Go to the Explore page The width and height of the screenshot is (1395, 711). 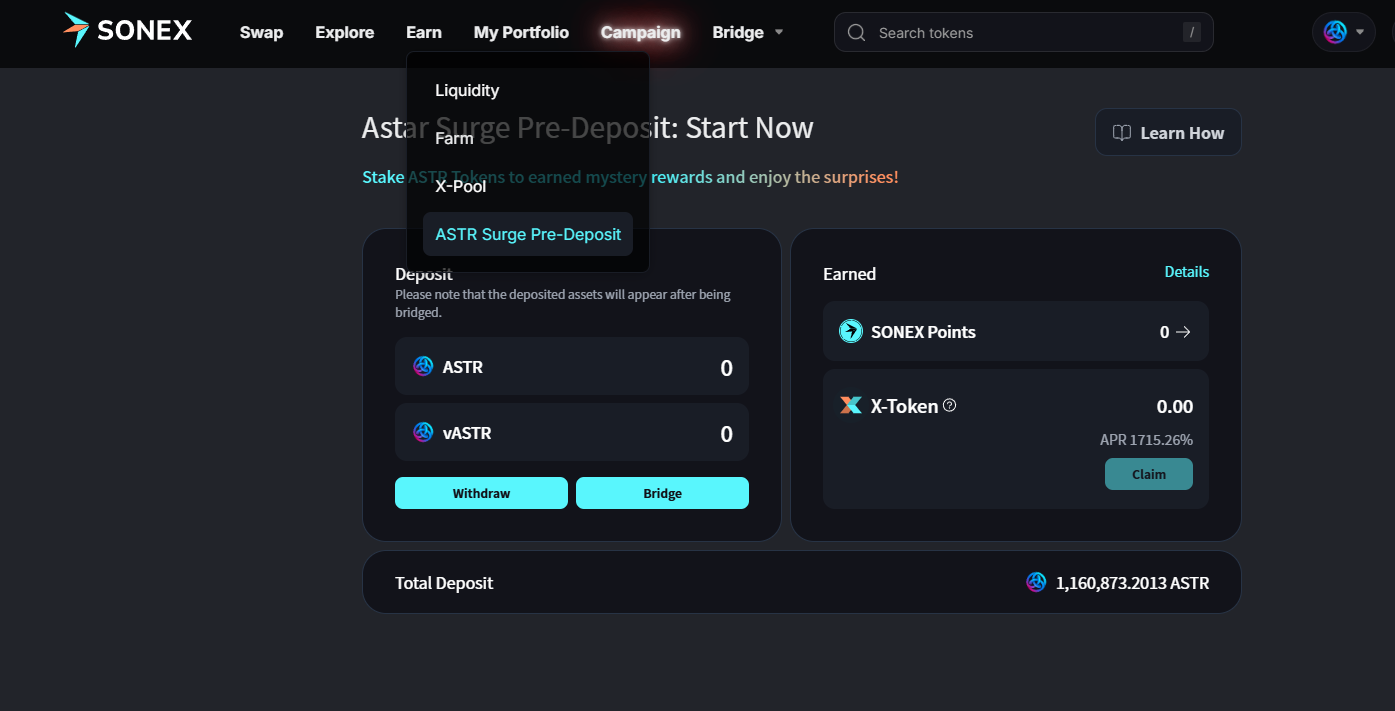(345, 32)
